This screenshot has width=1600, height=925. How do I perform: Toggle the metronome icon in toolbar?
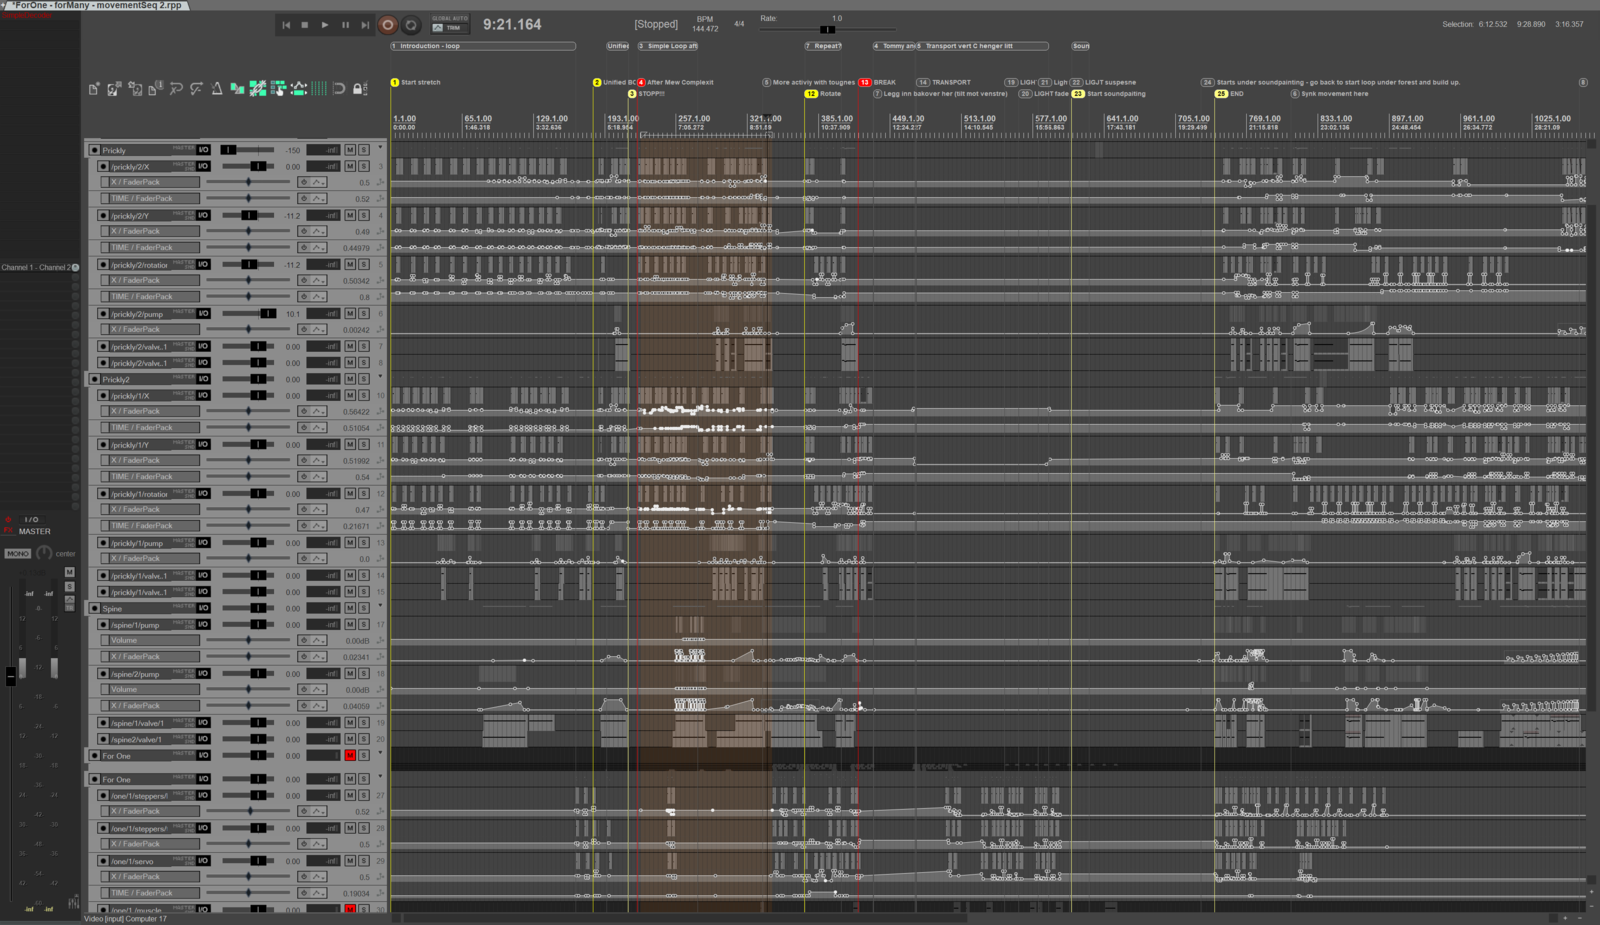pyautogui.click(x=217, y=89)
